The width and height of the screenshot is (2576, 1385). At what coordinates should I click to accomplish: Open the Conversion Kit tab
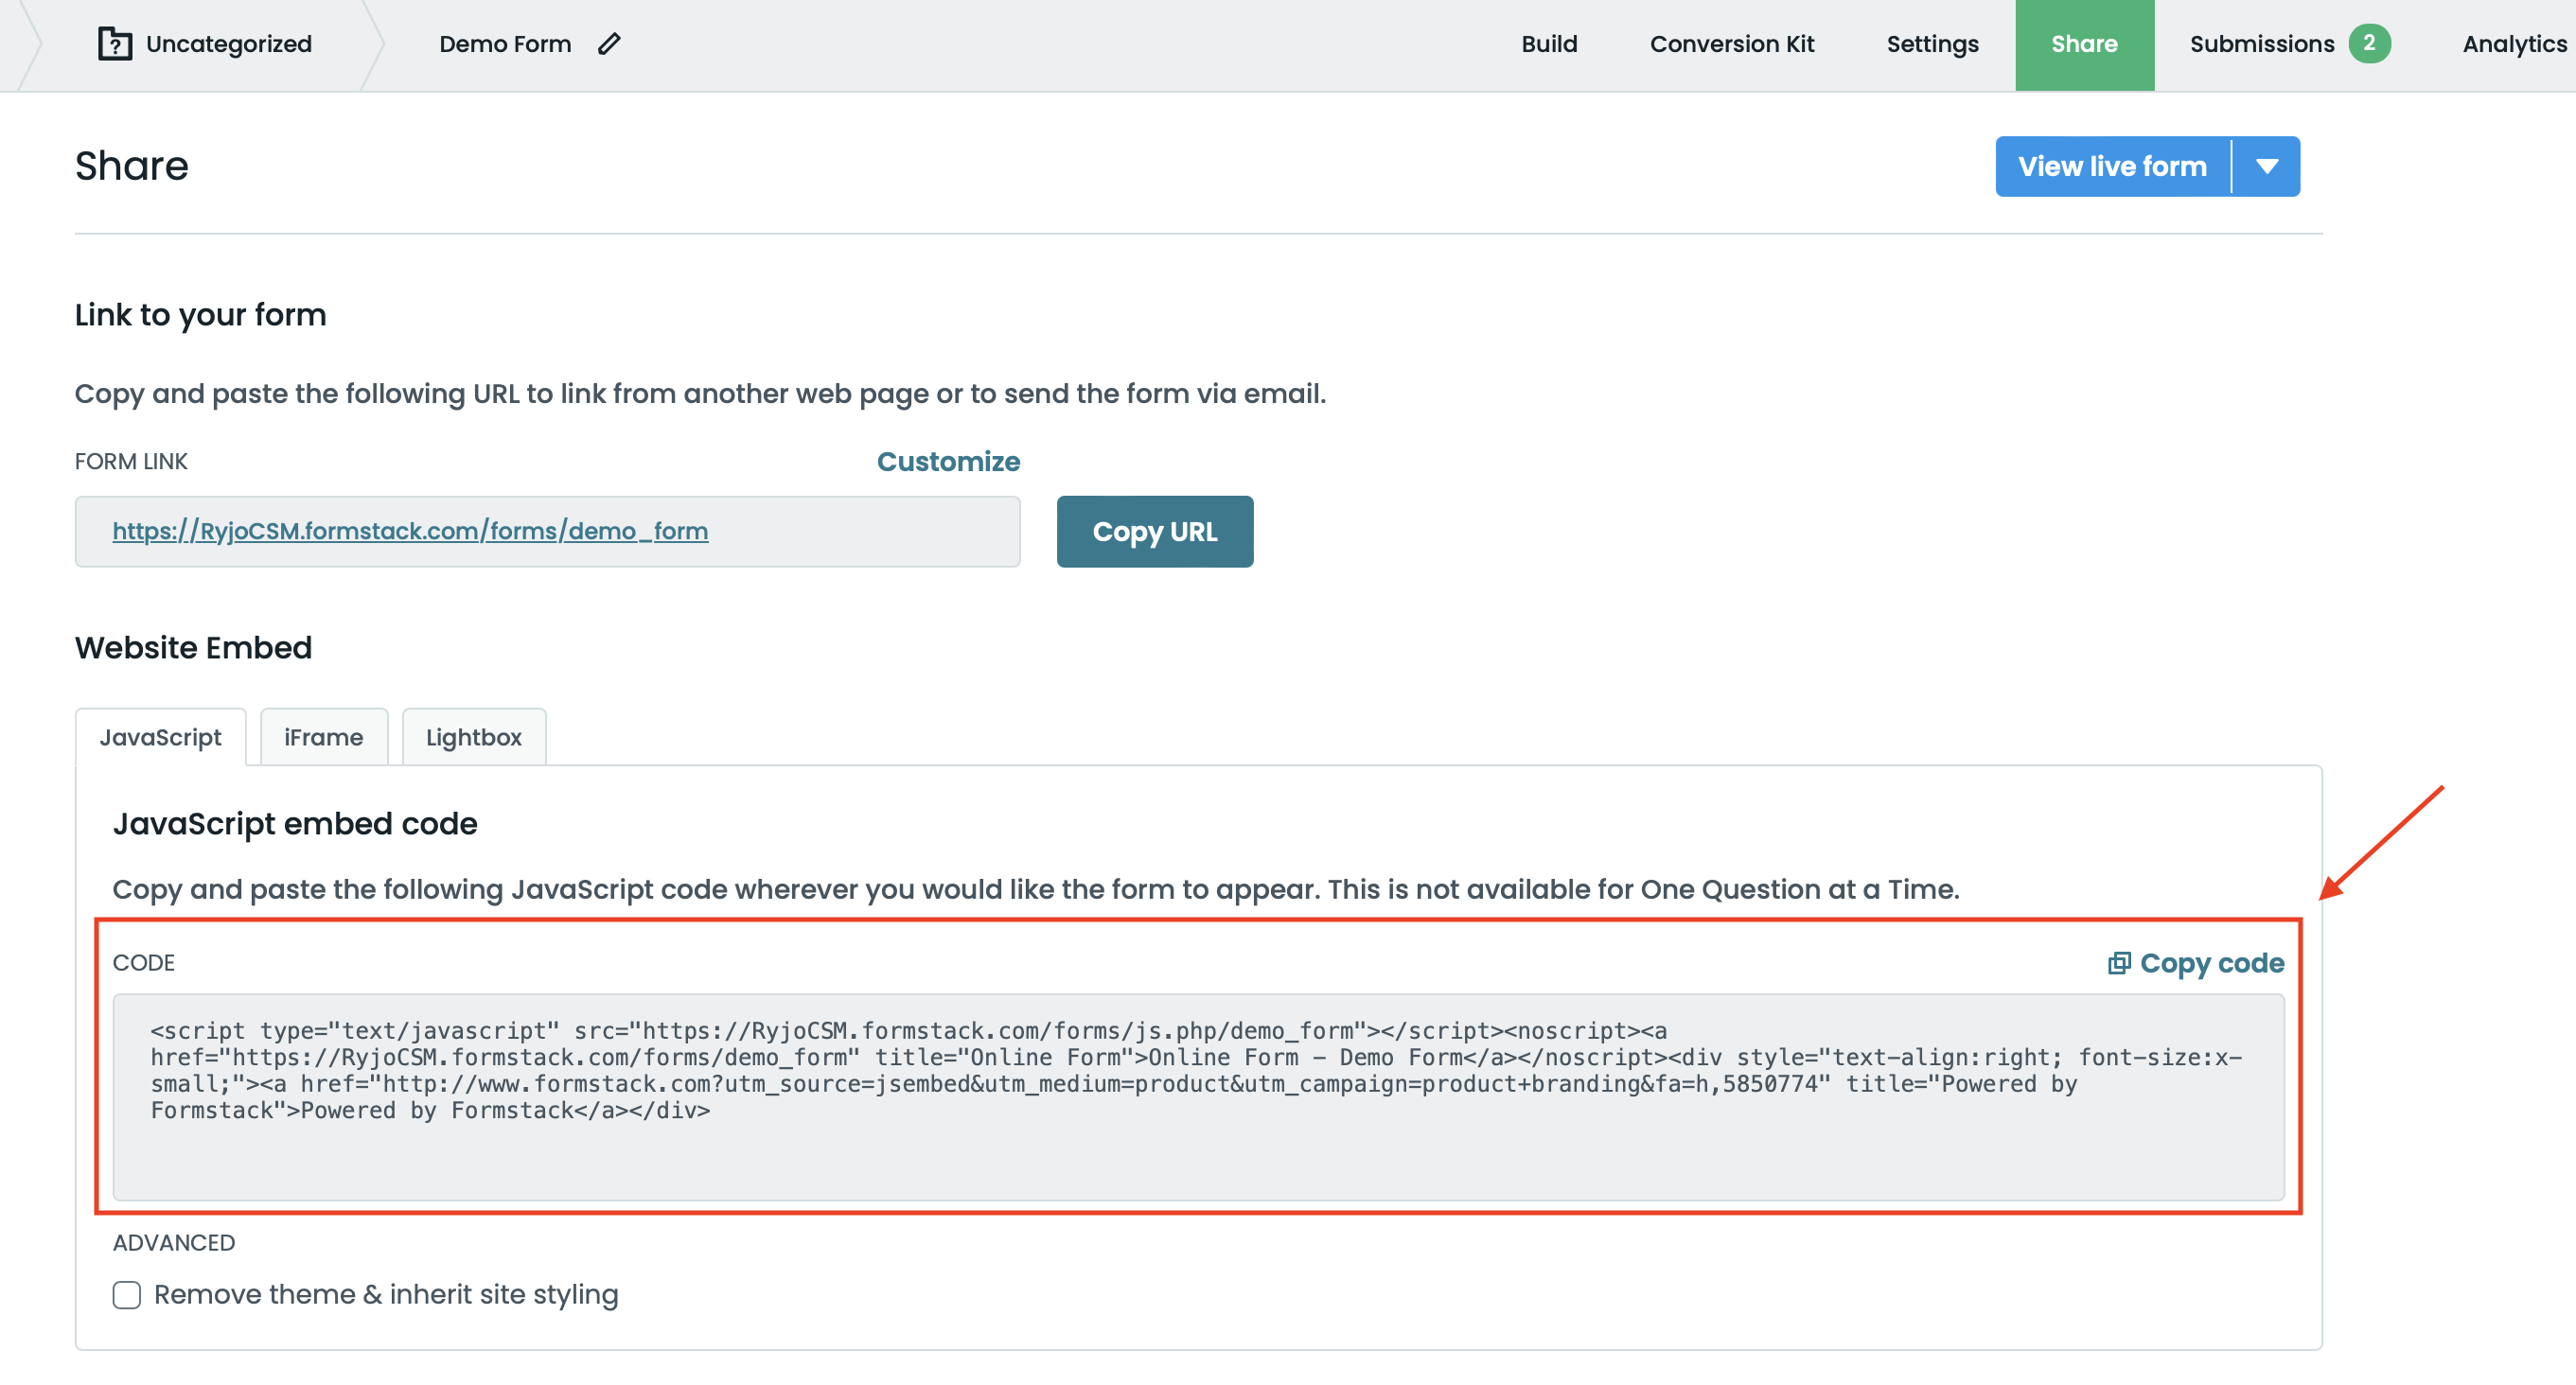[1731, 44]
